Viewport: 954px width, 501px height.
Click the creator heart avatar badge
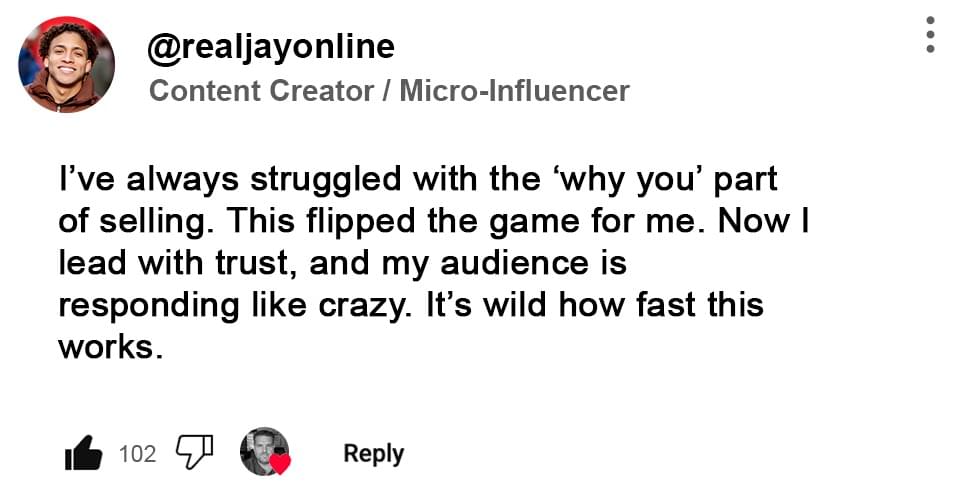click(264, 452)
